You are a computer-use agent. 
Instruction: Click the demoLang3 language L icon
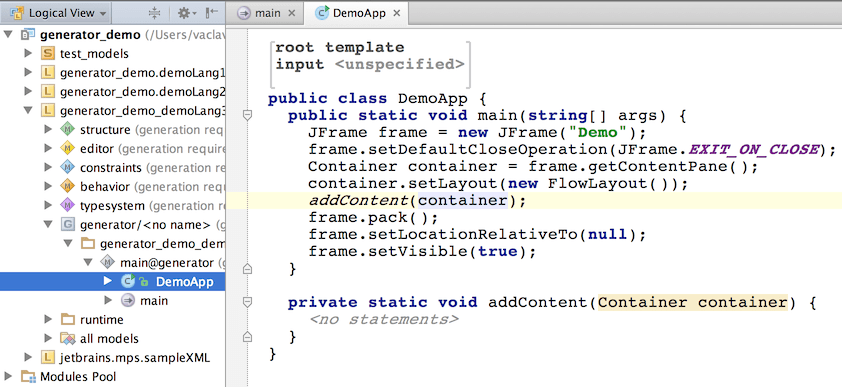tap(48, 111)
